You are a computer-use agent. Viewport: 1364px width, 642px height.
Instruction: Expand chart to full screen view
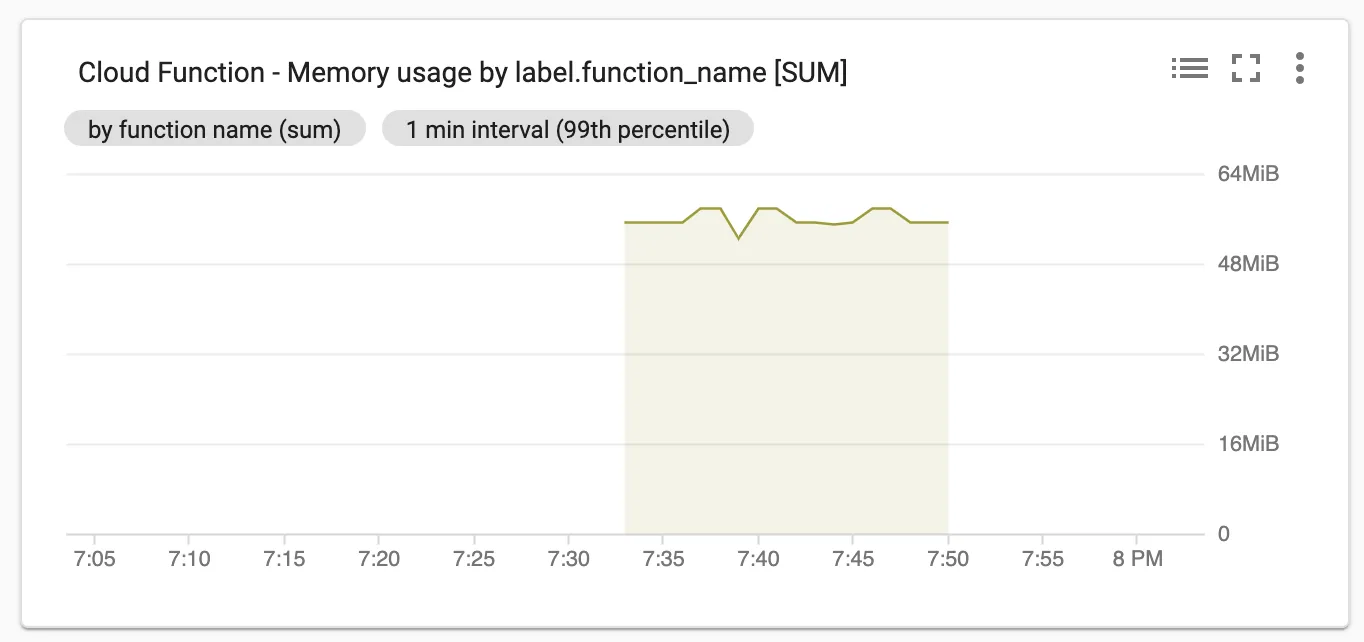point(1246,68)
